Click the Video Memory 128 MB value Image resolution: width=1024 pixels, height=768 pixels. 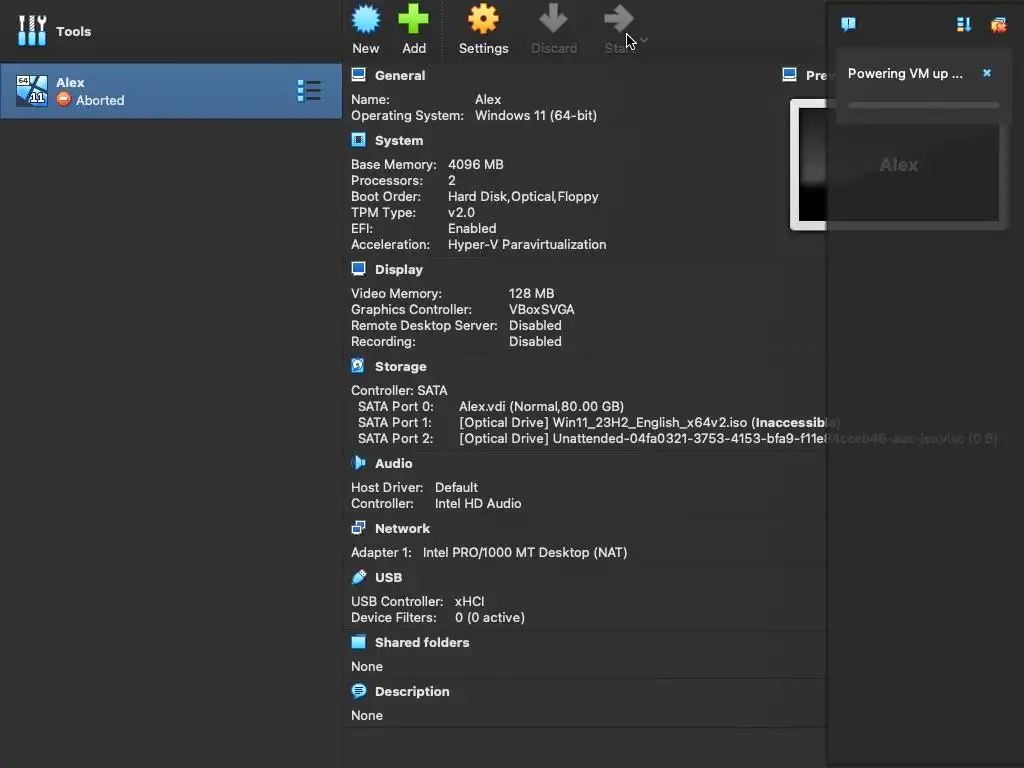(x=531, y=293)
